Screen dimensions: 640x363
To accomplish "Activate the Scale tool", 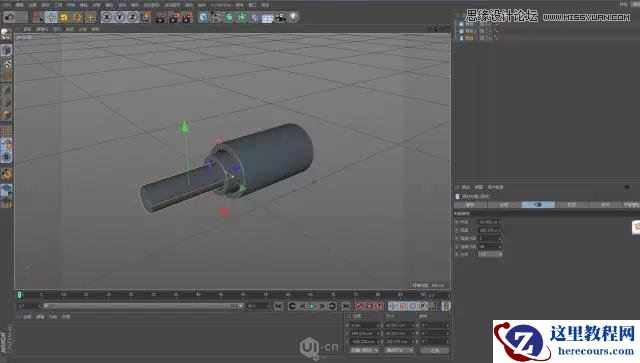I will pyautogui.click(x=64, y=17).
